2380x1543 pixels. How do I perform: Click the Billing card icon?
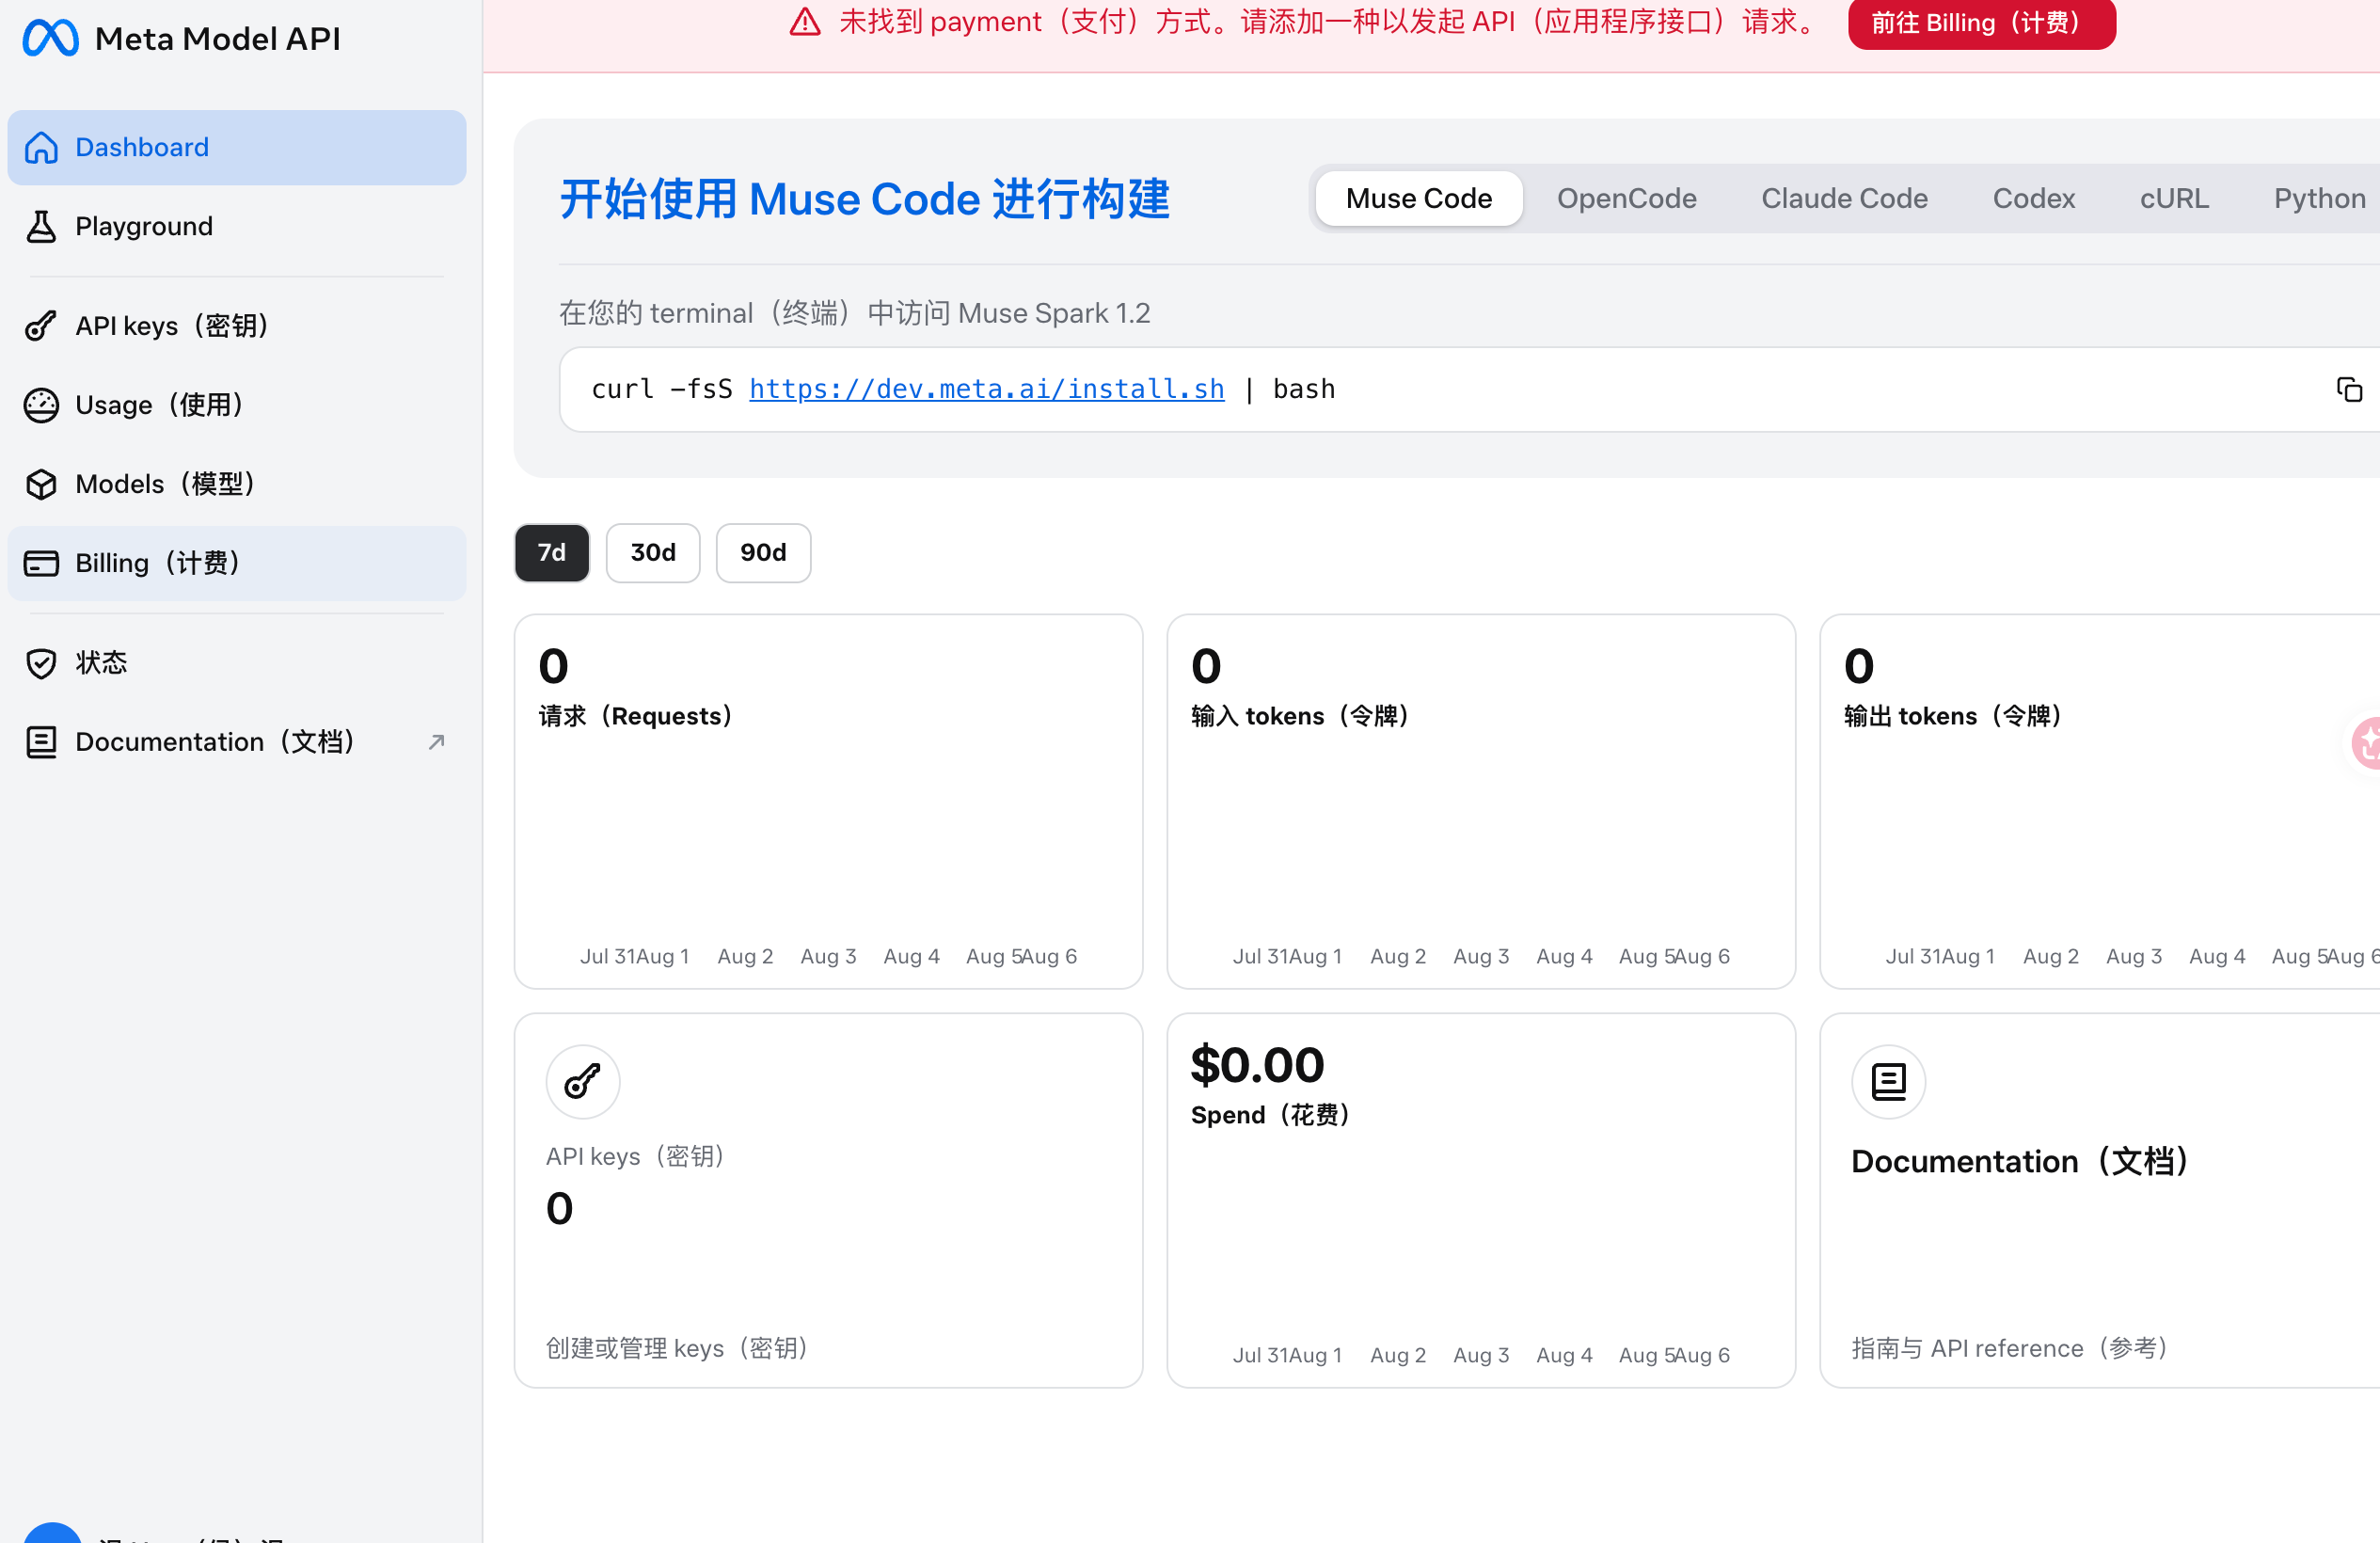point(41,563)
